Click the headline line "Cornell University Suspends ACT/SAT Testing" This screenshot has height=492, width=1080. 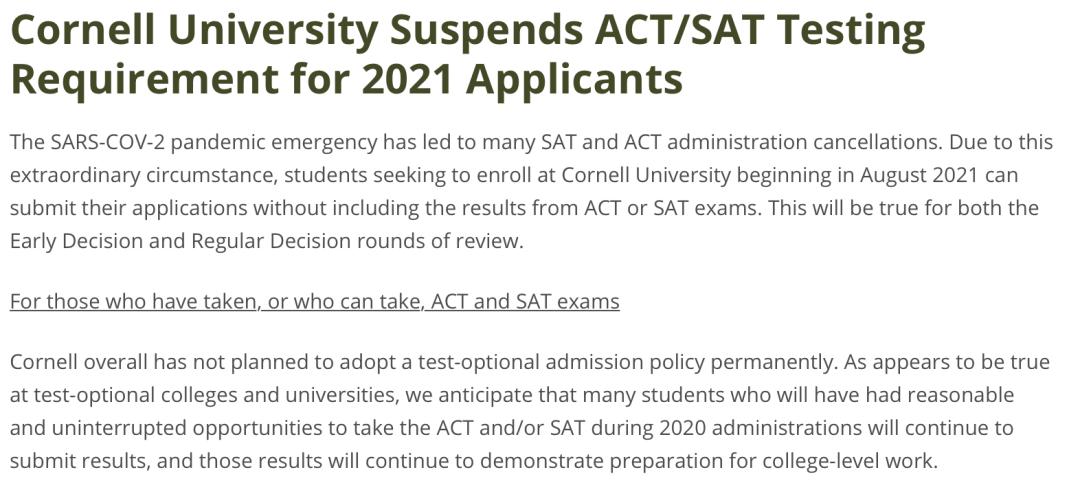click(x=468, y=32)
